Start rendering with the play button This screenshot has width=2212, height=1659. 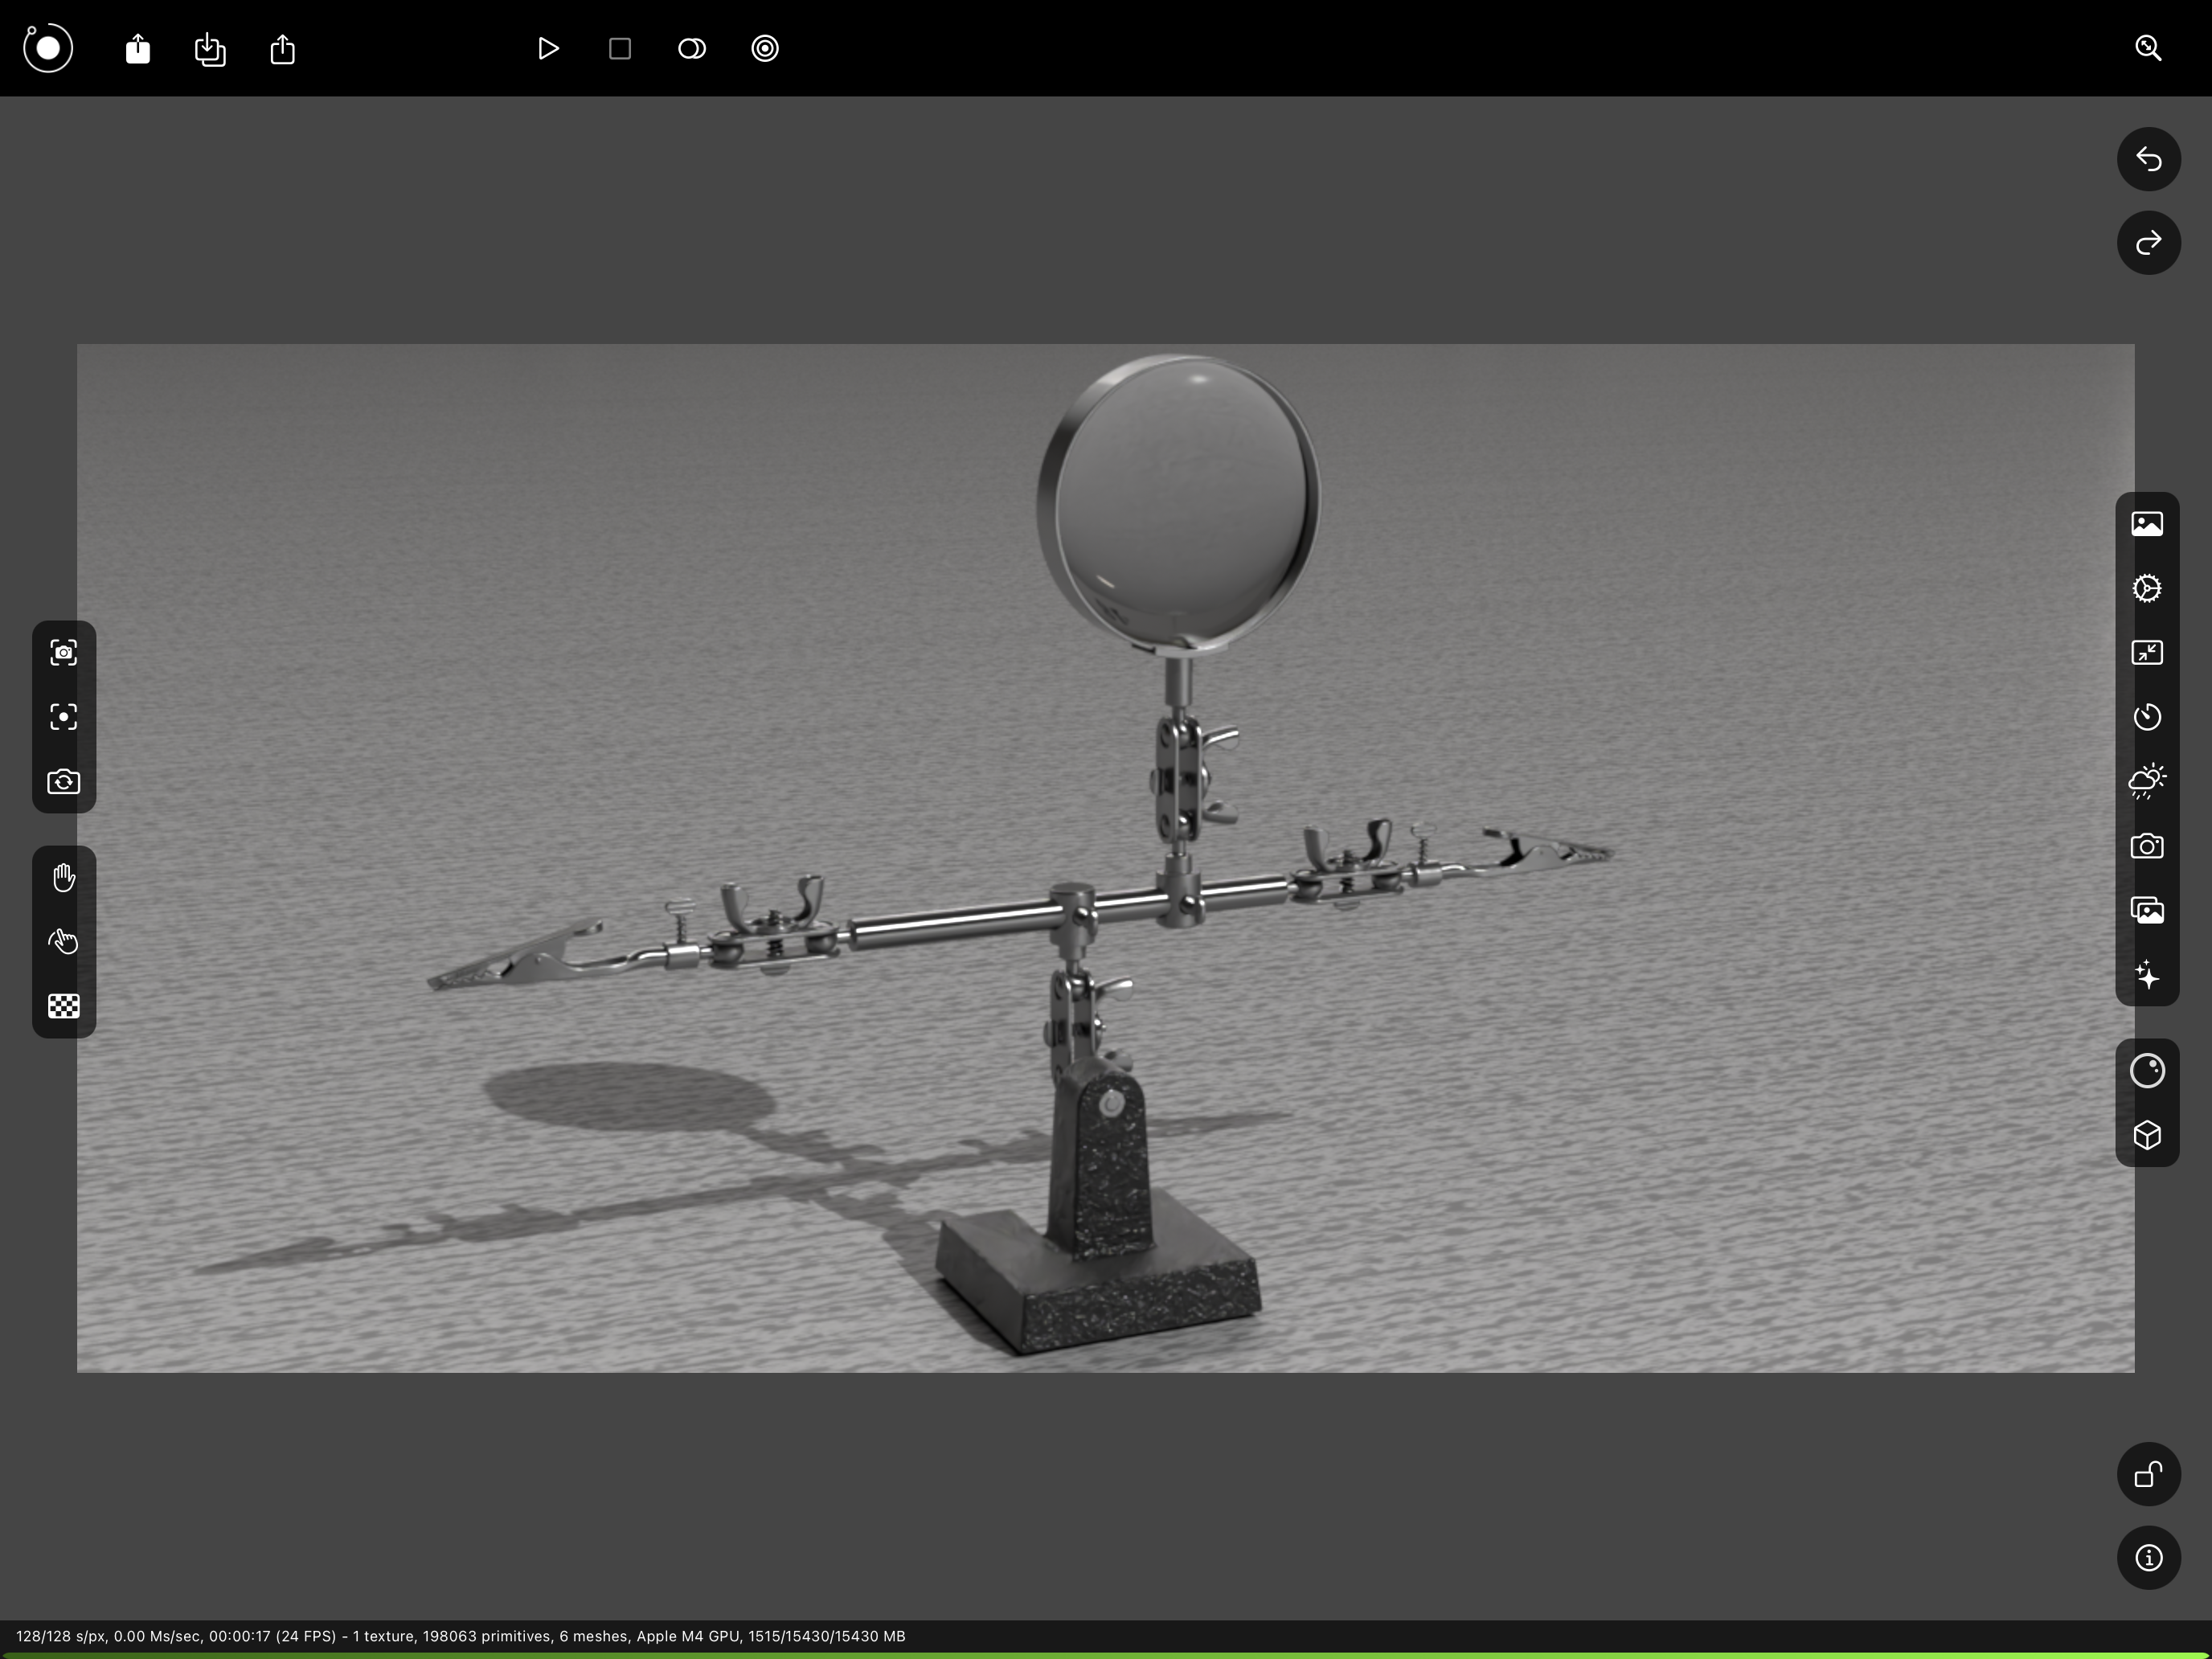[x=547, y=49]
